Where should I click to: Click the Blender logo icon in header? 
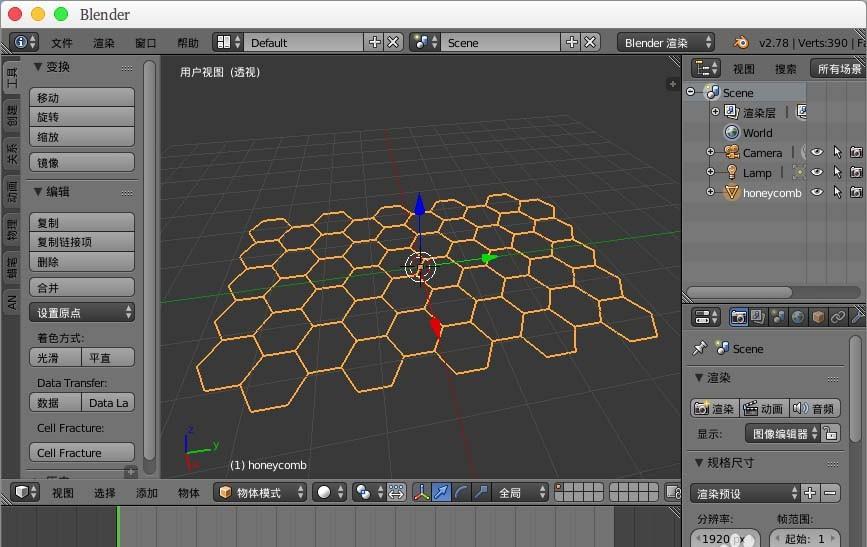point(741,42)
